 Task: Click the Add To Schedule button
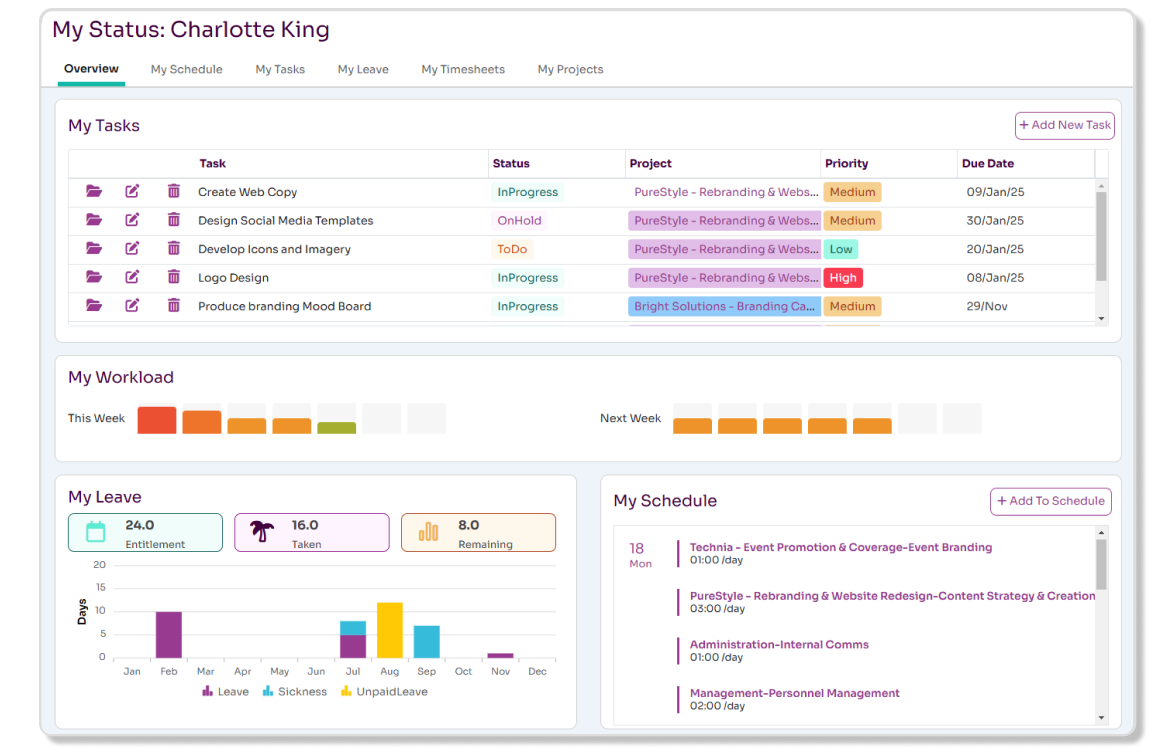tap(1051, 501)
